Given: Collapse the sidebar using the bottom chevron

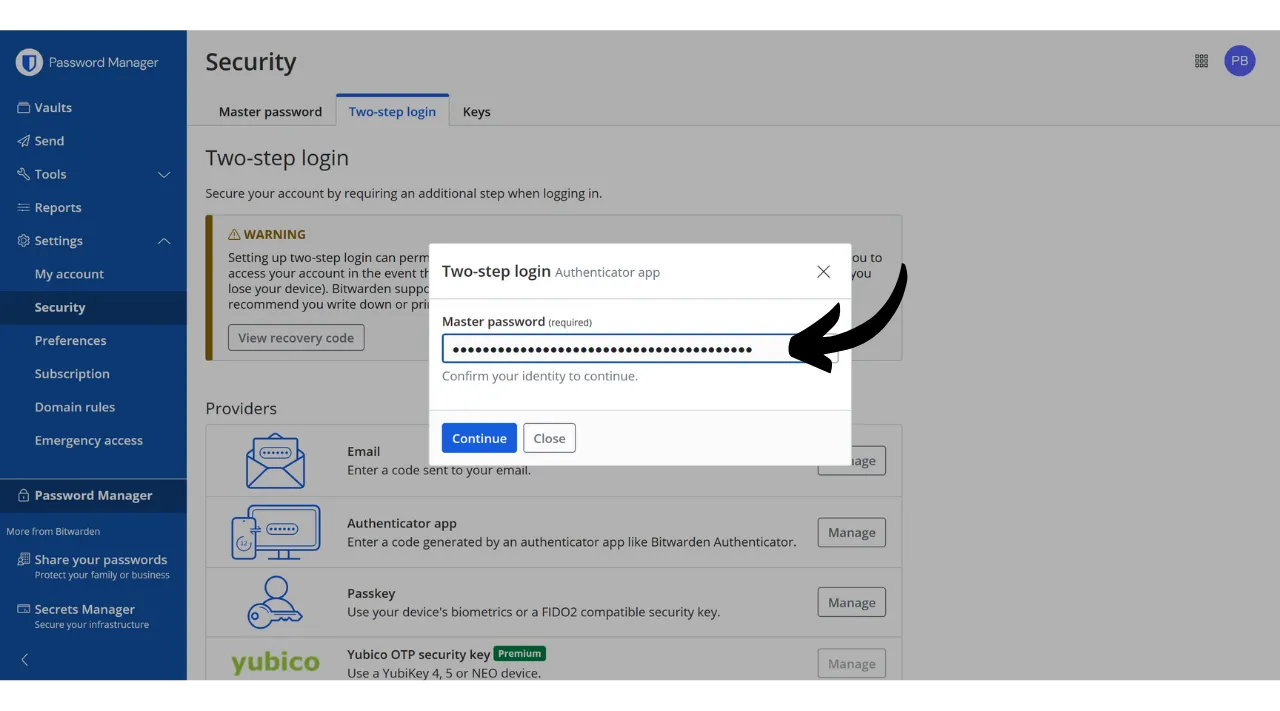Looking at the screenshot, I should [25, 659].
